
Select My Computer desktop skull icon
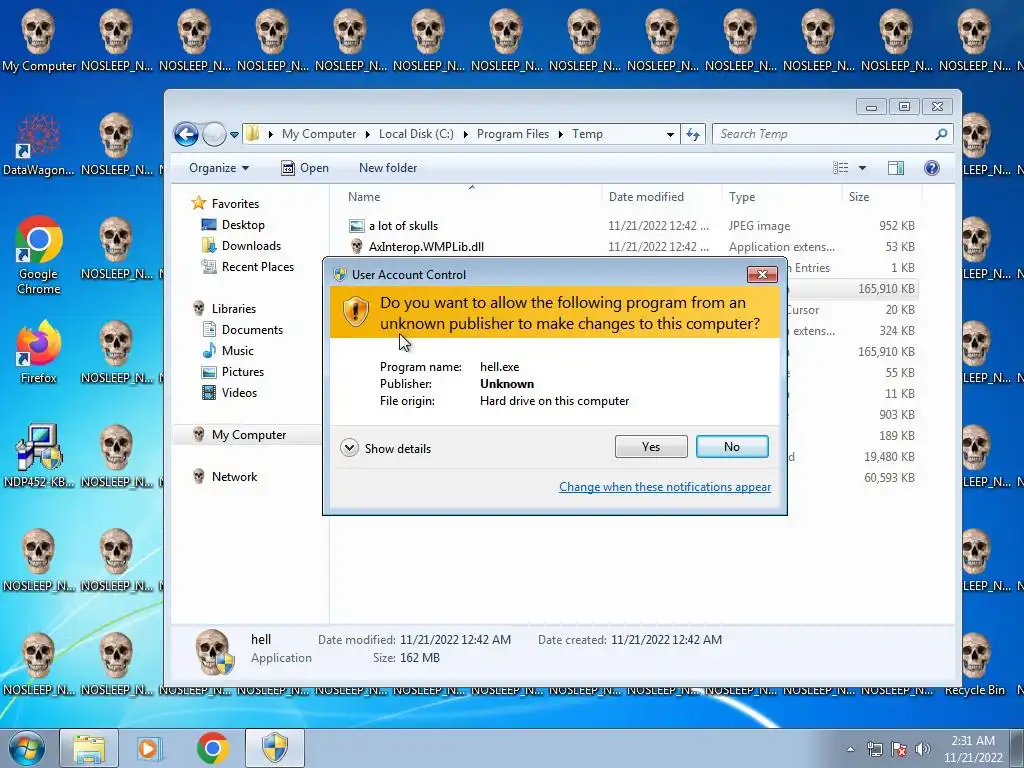coord(39,39)
